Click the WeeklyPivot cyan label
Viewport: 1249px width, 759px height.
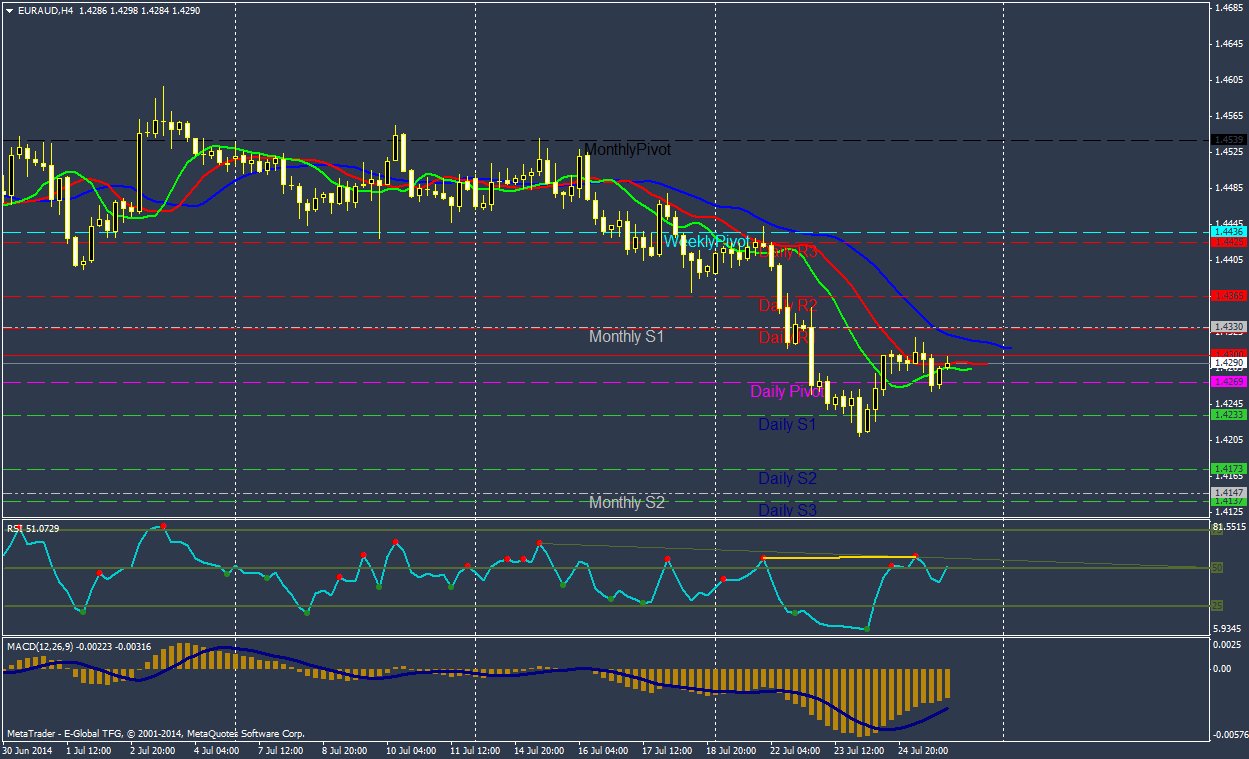pos(706,242)
